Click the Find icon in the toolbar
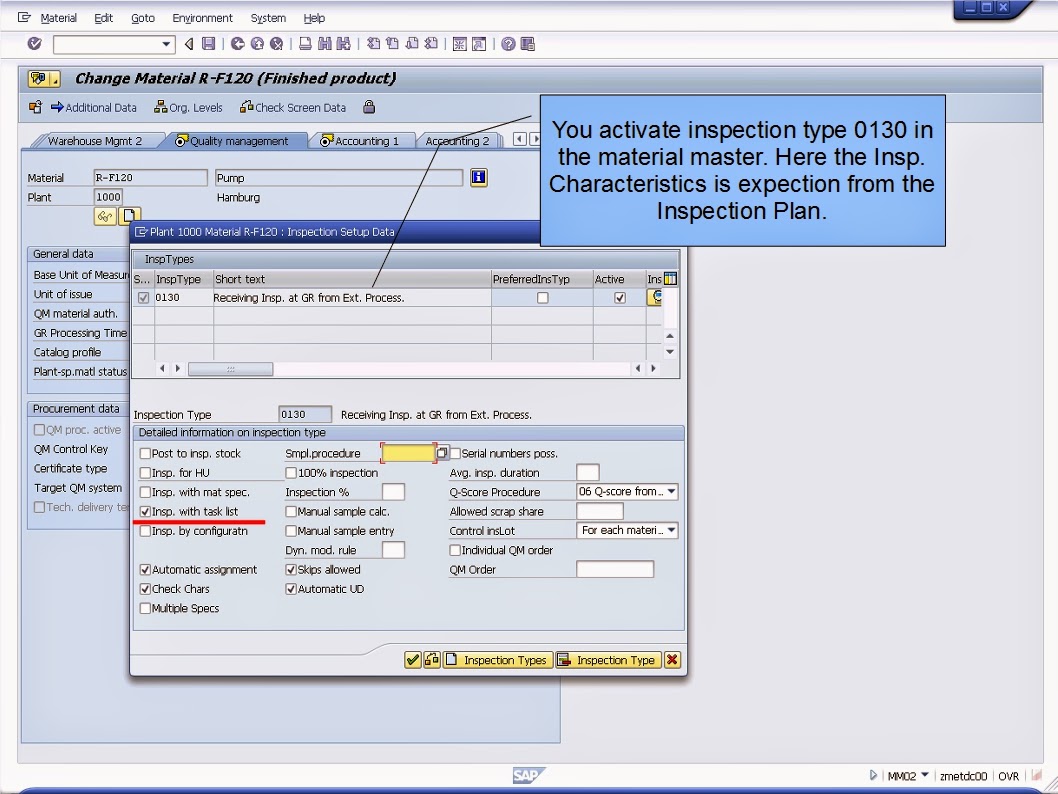Viewport: 1058px width, 794px height. point(325,44)
